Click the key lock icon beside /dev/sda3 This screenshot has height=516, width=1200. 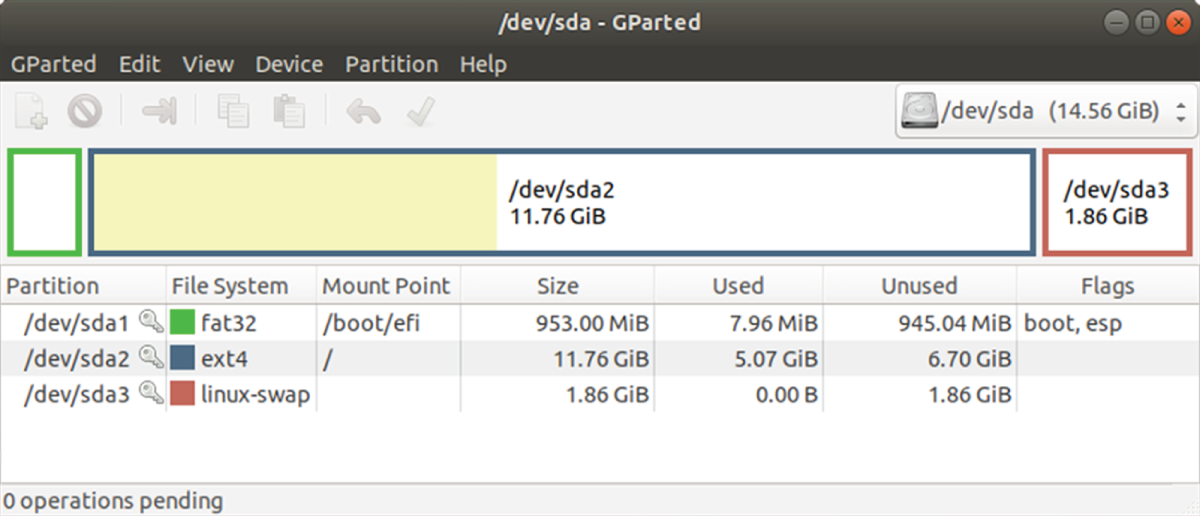151,393
